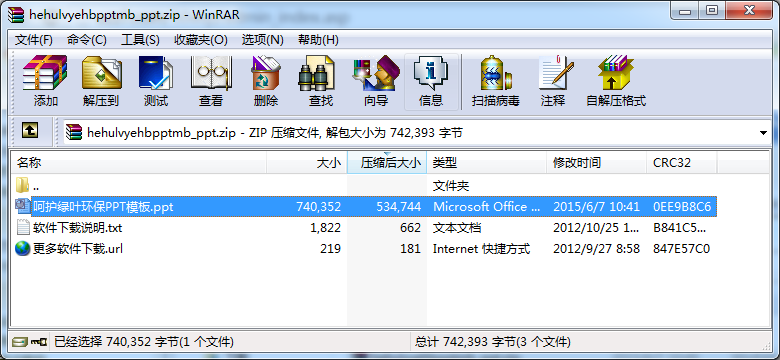The image size is (780, 360).
Task: Sort by the 修改时间 column header
Action: (x=597, y=163)
